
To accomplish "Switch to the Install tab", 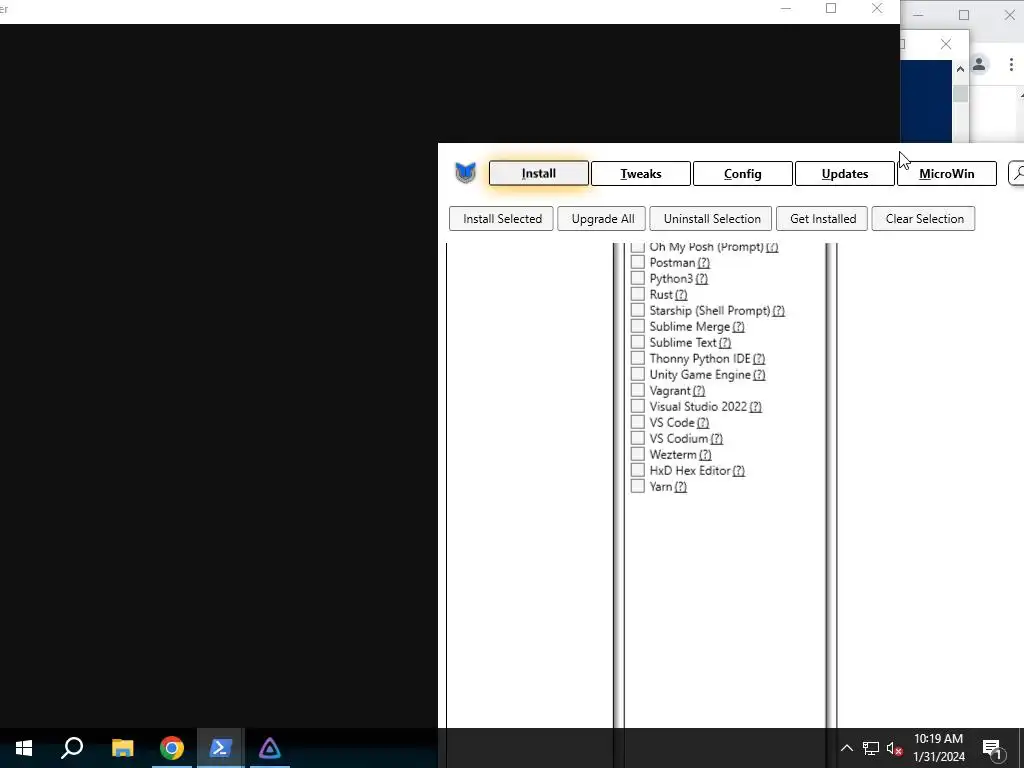I will click(x=539, y=174).
